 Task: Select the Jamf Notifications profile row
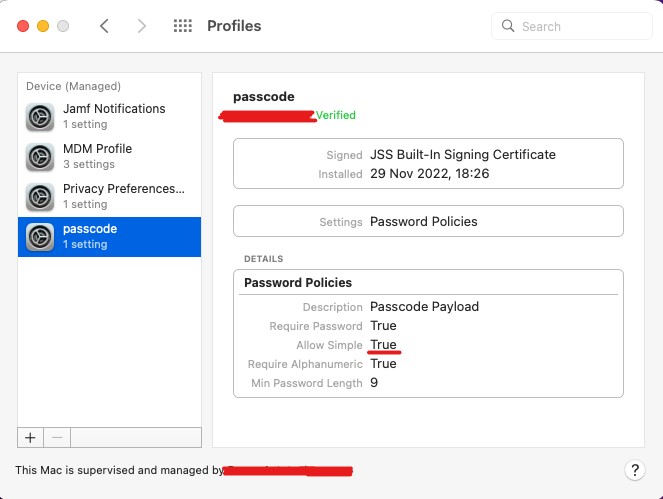110,117
